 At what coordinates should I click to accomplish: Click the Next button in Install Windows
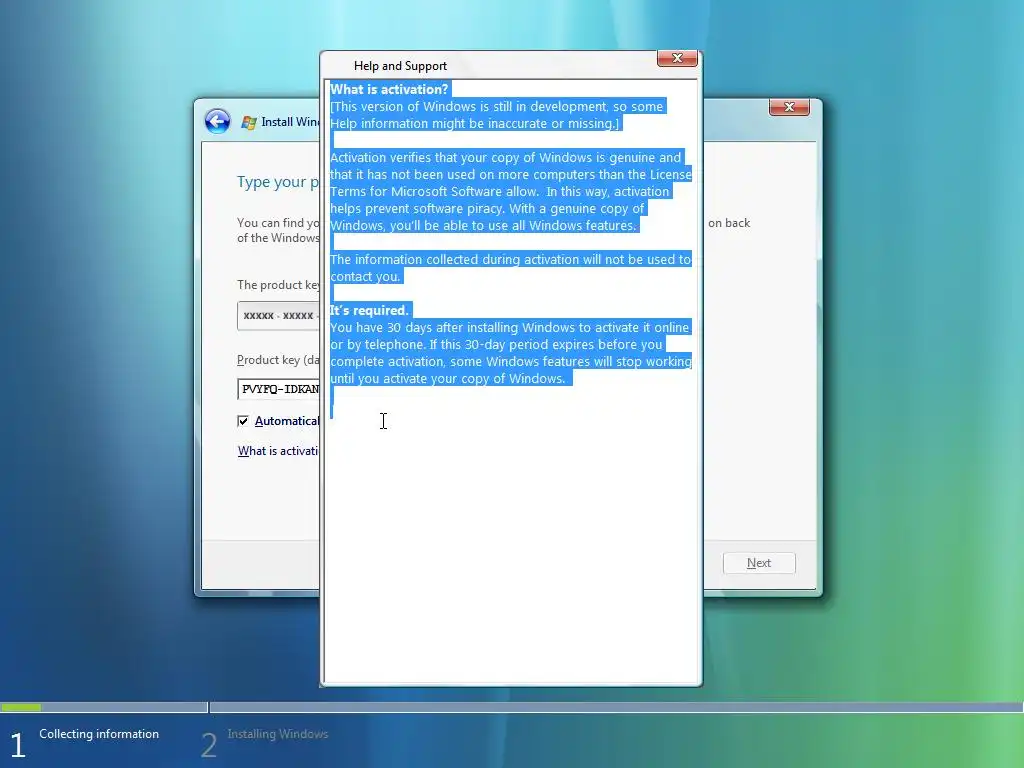(759, 563)
